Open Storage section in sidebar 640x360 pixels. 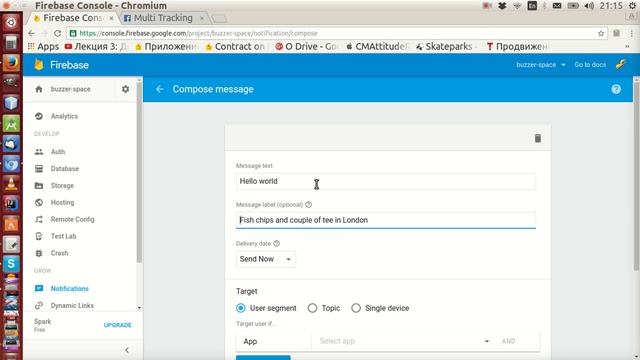pyautogui.click(x=62, y=186)
